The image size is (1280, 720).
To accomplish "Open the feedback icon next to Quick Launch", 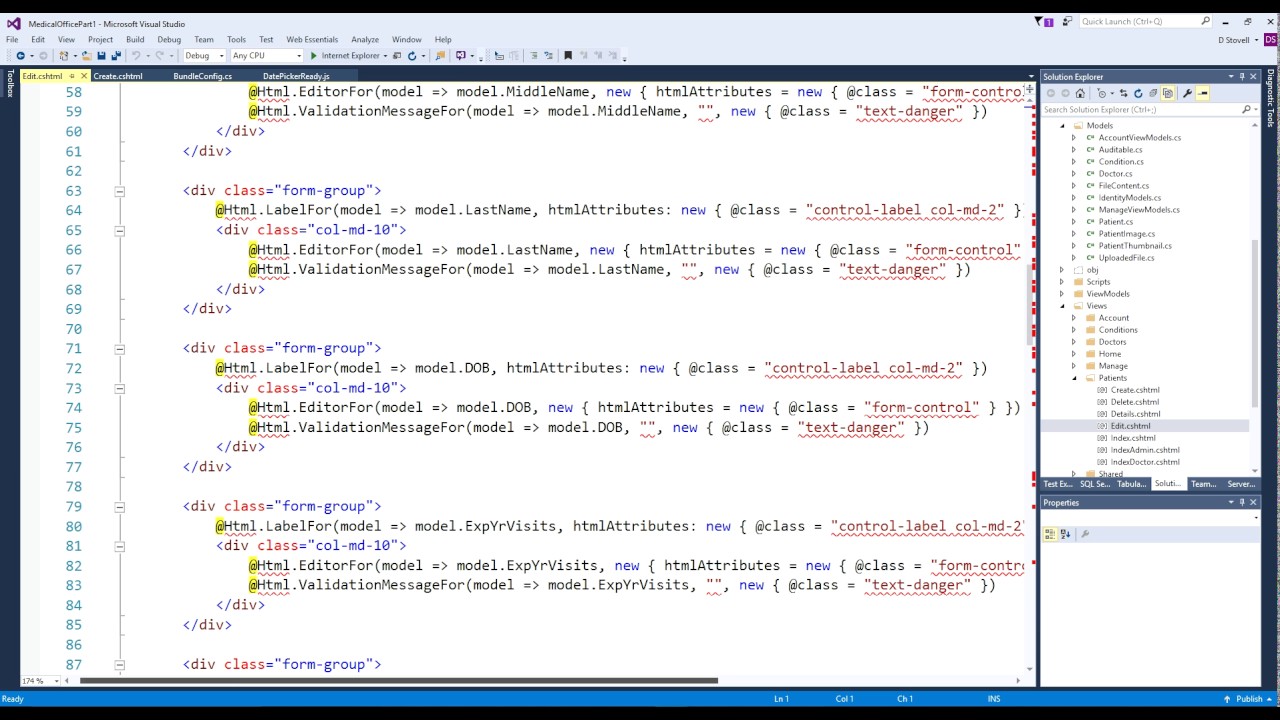I will click(x=1066, y=21).
